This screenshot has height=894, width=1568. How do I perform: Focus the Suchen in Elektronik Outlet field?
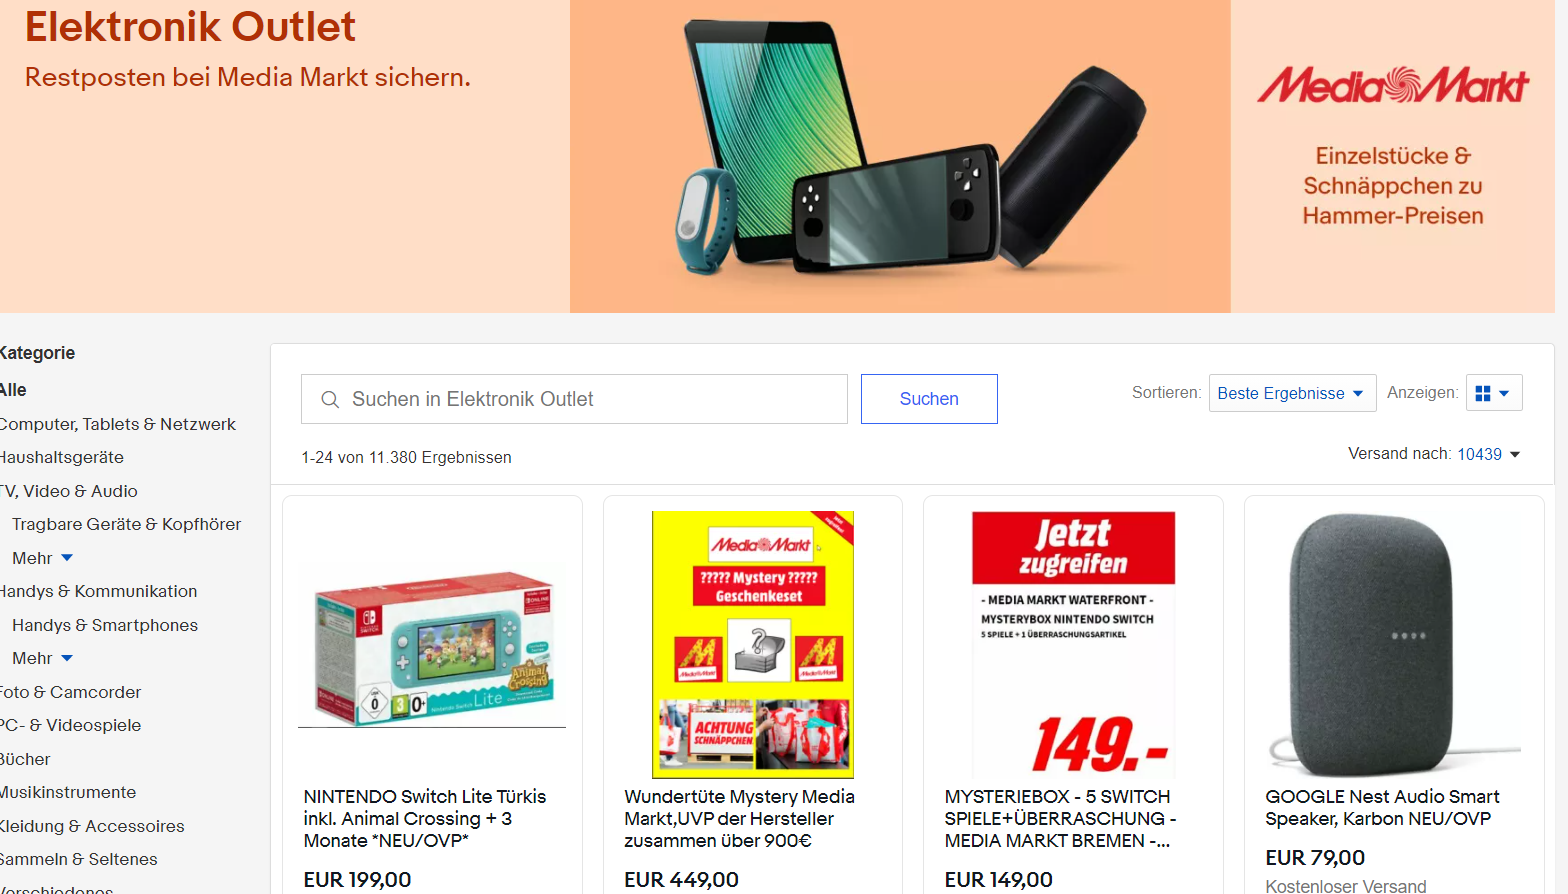574,399
